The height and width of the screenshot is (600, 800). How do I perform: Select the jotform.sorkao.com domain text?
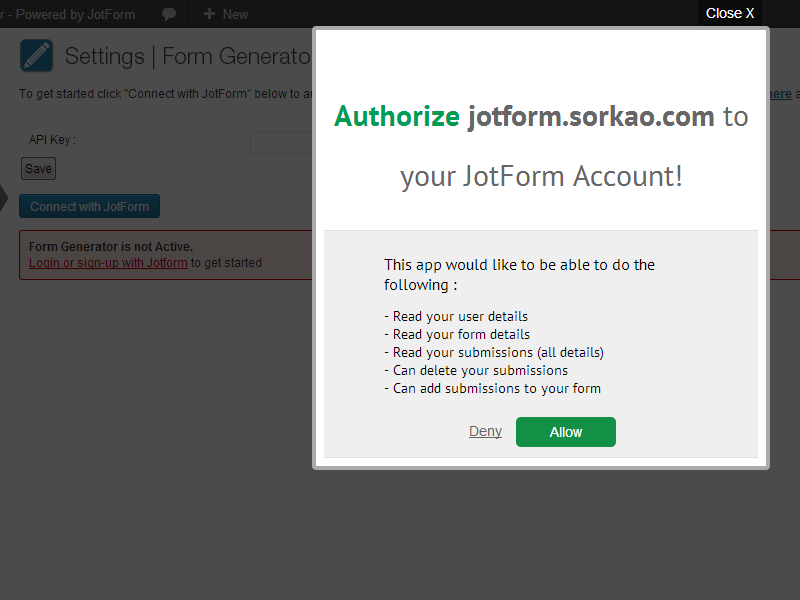tap(591, 116)
